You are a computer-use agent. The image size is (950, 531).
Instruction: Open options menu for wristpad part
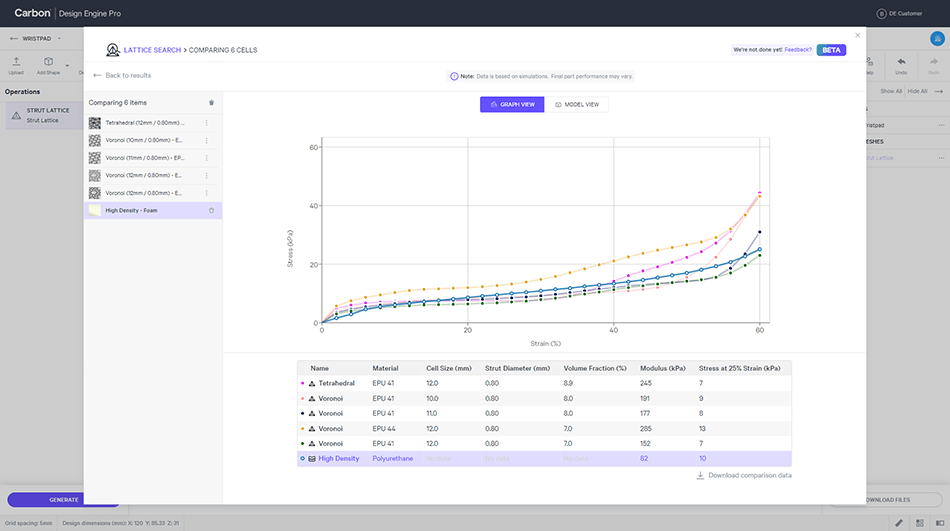pos(941,125)
